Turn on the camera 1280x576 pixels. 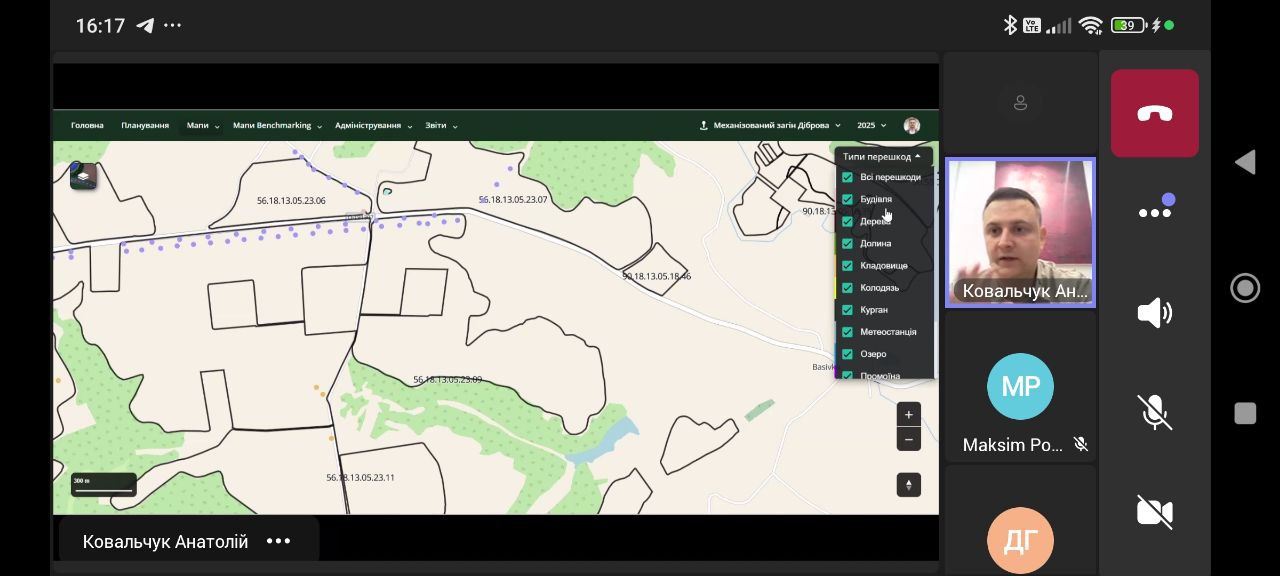pos(1154,512)
